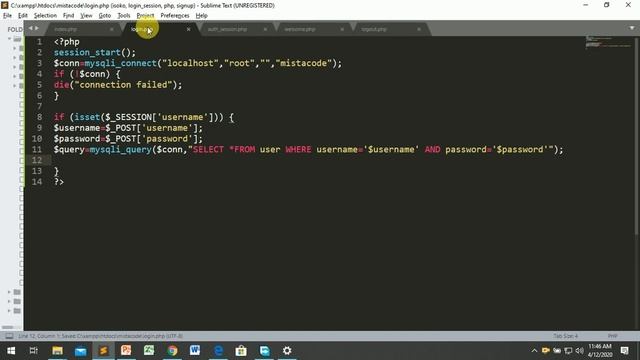
Task: Click the Sublime Text taskbar icon
Action: 103,351
